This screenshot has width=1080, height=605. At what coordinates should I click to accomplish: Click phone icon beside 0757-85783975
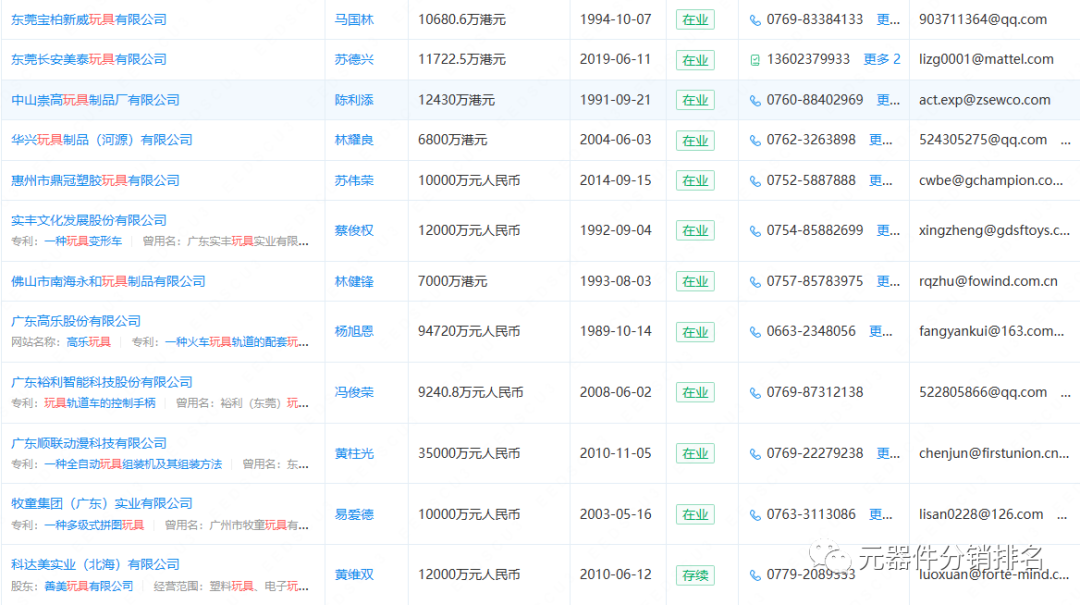click(x=755, y=282)
